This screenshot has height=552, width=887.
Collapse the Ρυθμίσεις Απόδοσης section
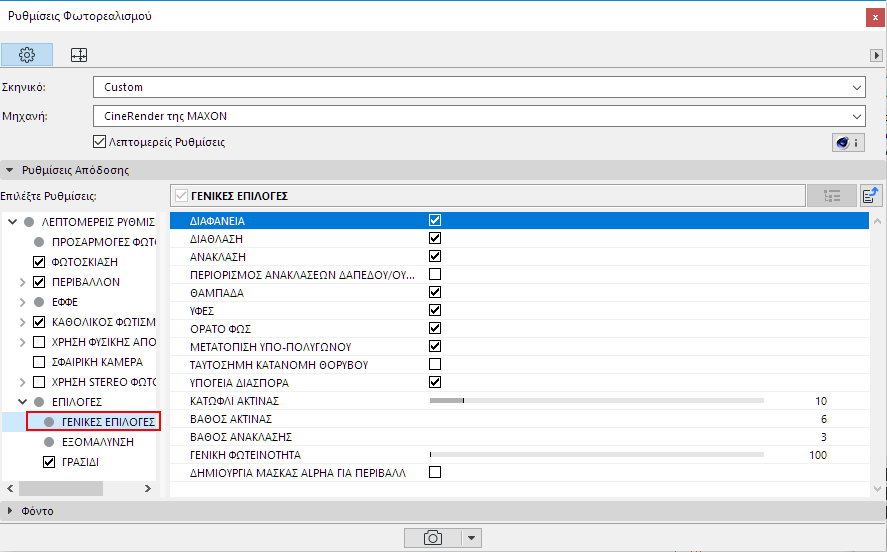pos(10,170)
